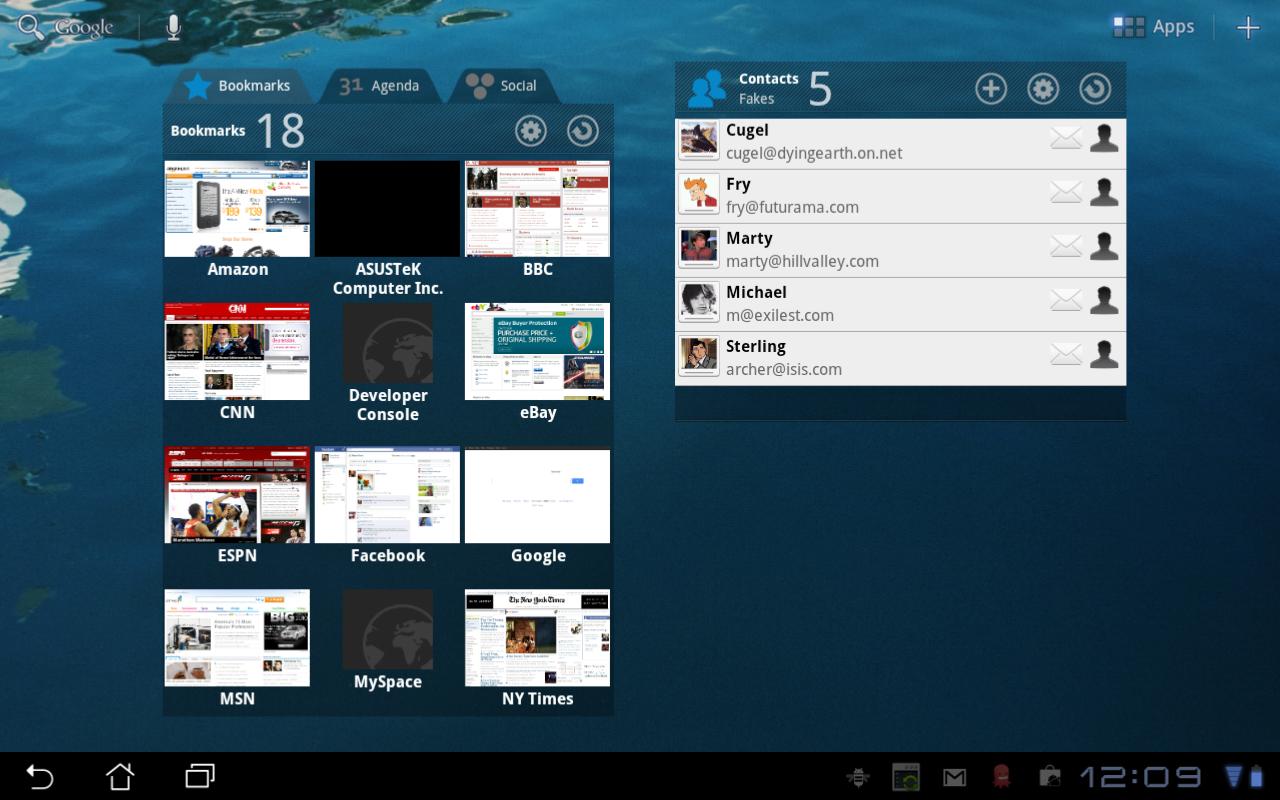
Task: Switch to the Social tab
Action: point(503,86)
